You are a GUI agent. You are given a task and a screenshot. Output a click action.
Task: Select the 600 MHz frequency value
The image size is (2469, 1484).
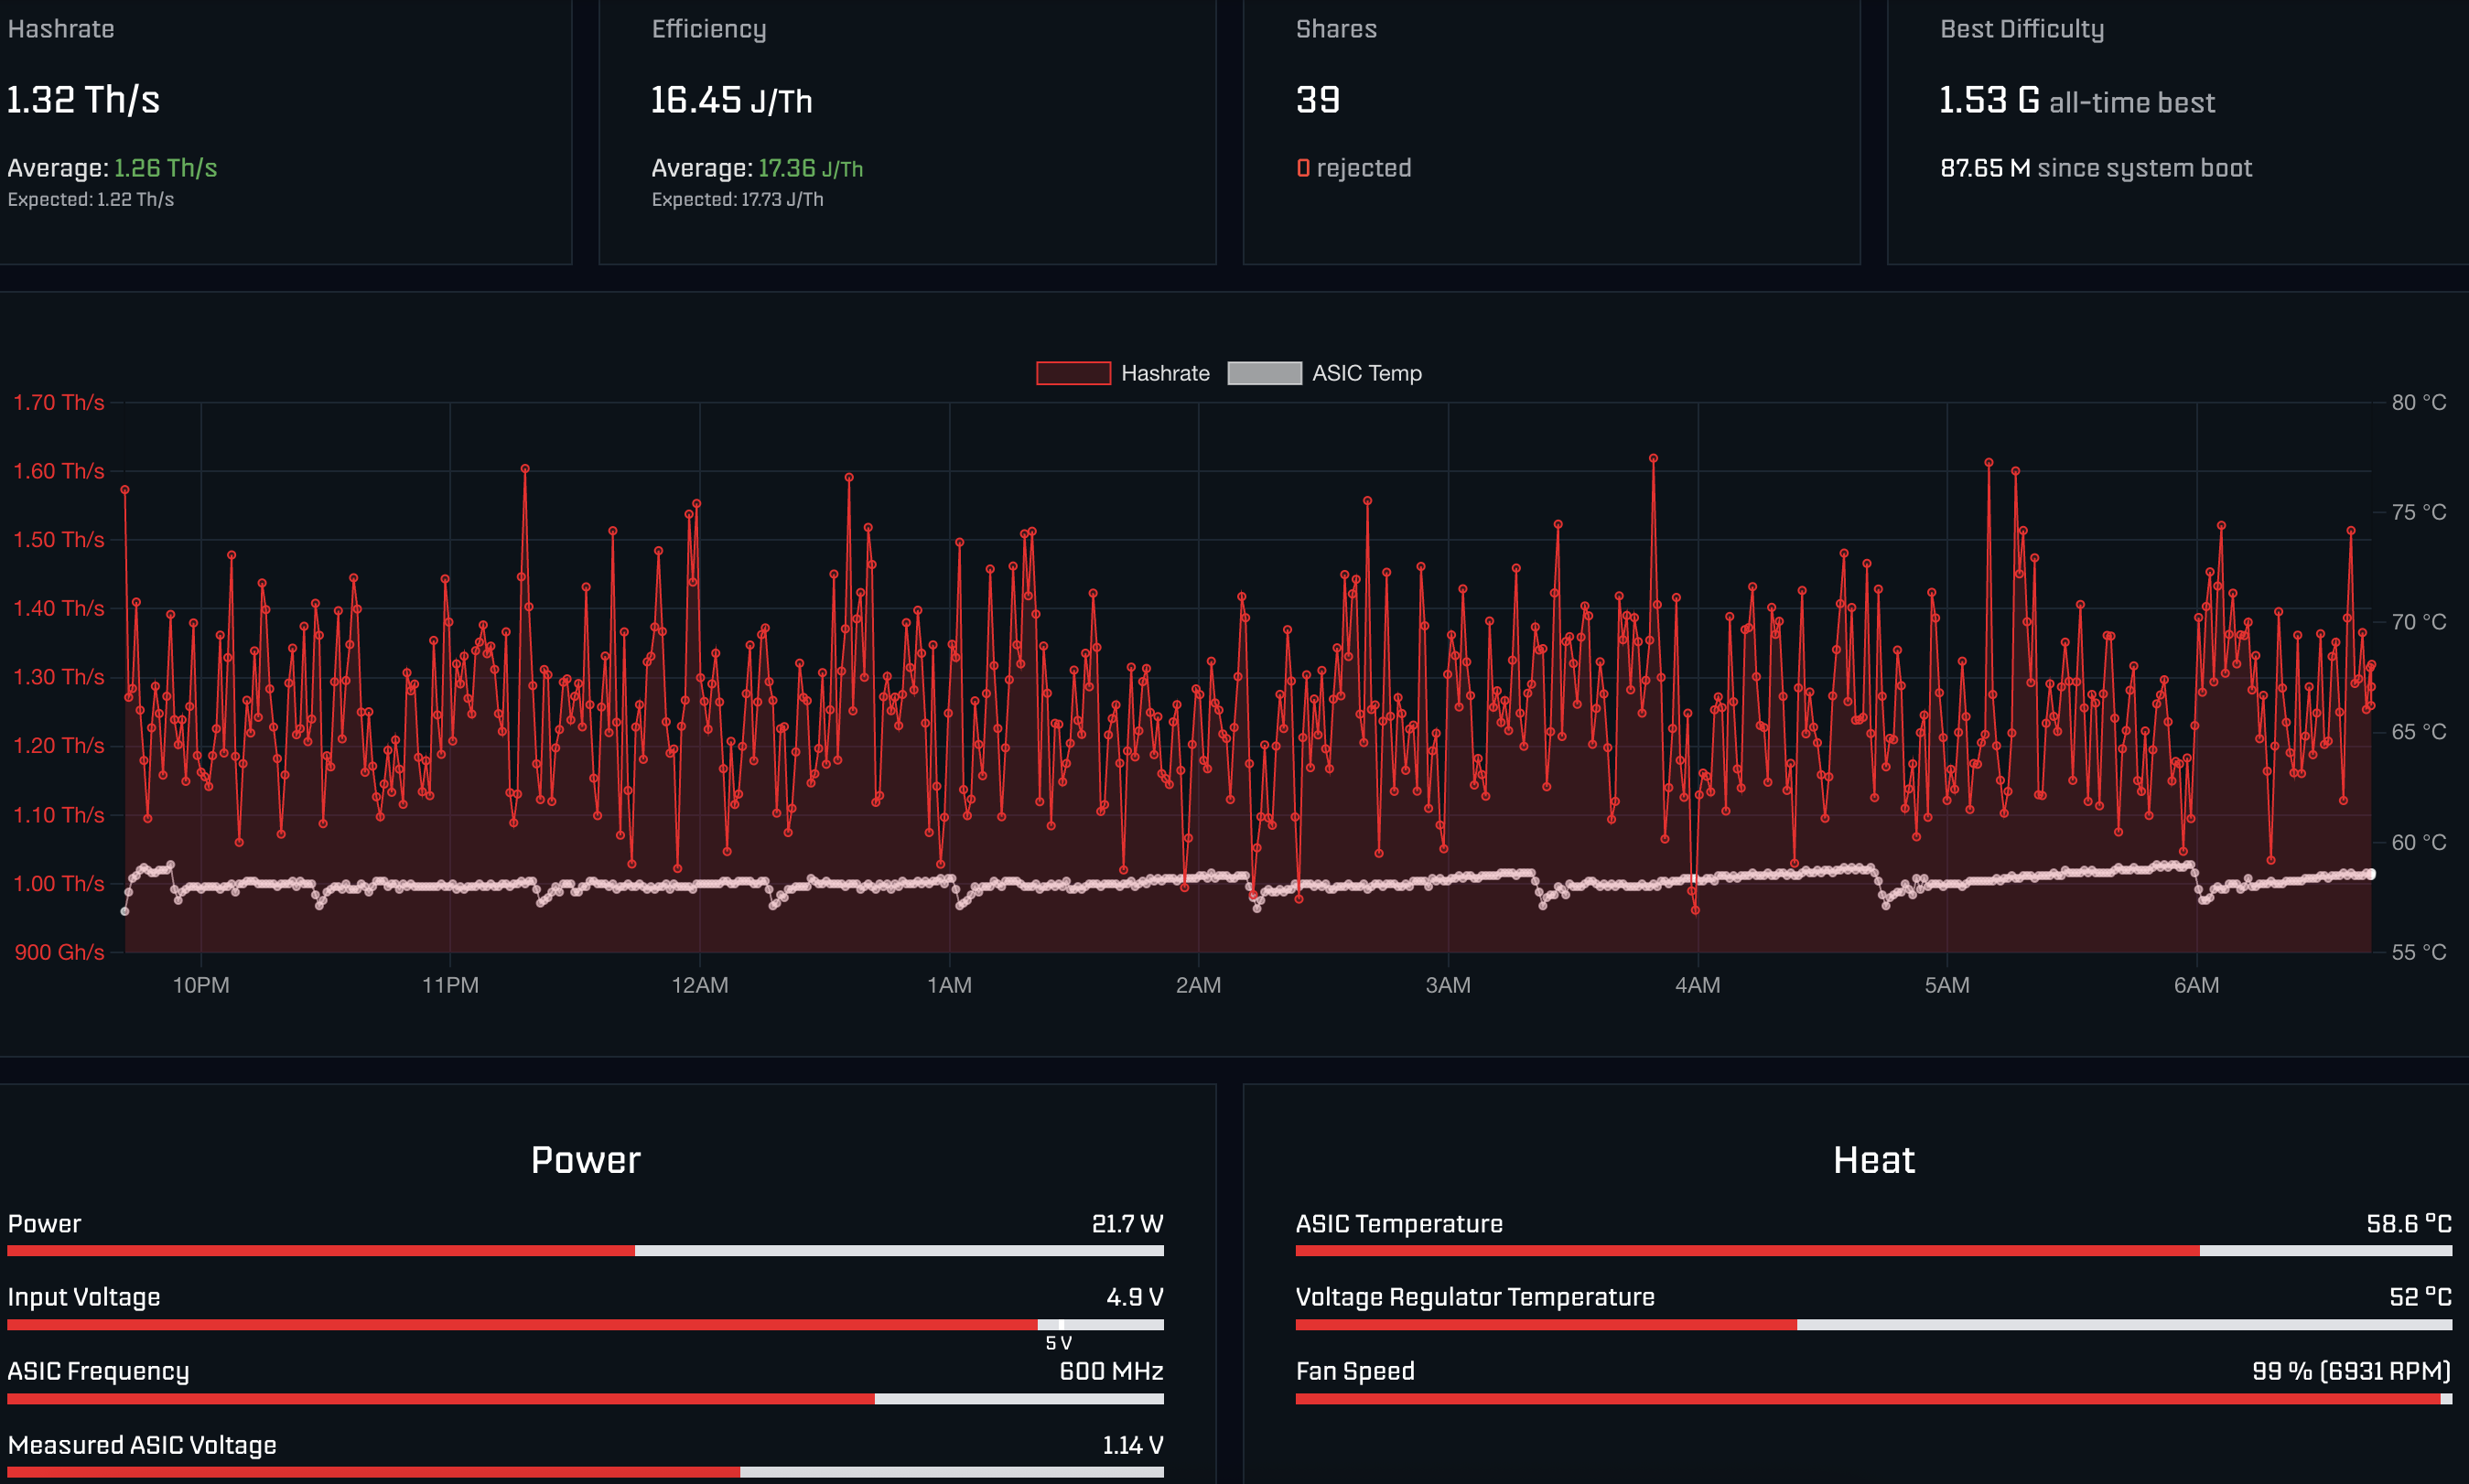point(1111,1371)
